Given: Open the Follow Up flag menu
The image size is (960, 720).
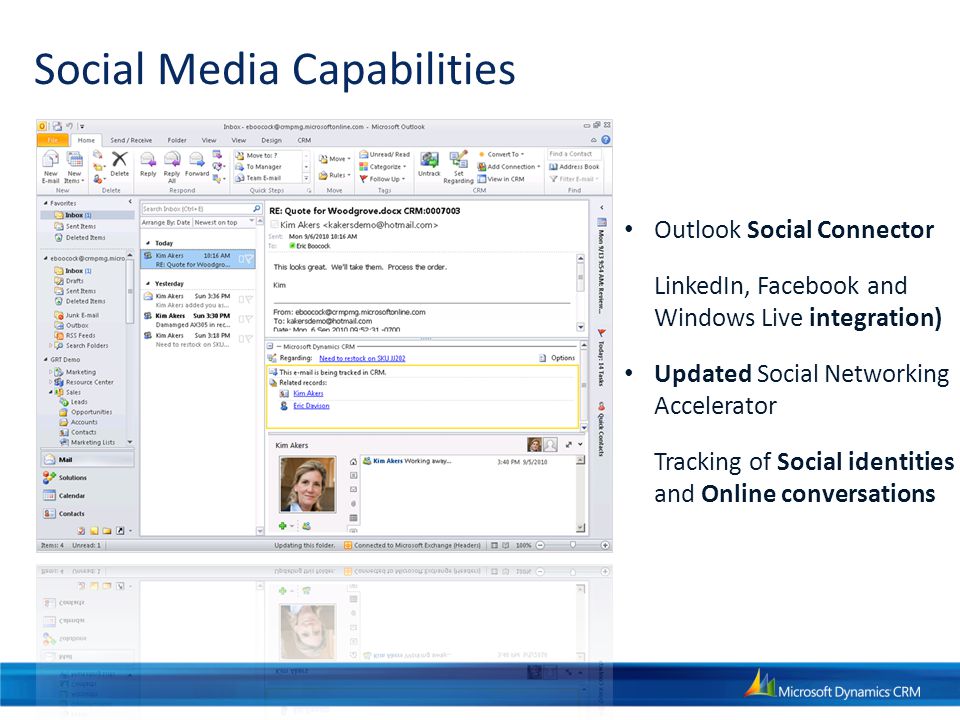Looking at the screenshot, I should 383,179.
